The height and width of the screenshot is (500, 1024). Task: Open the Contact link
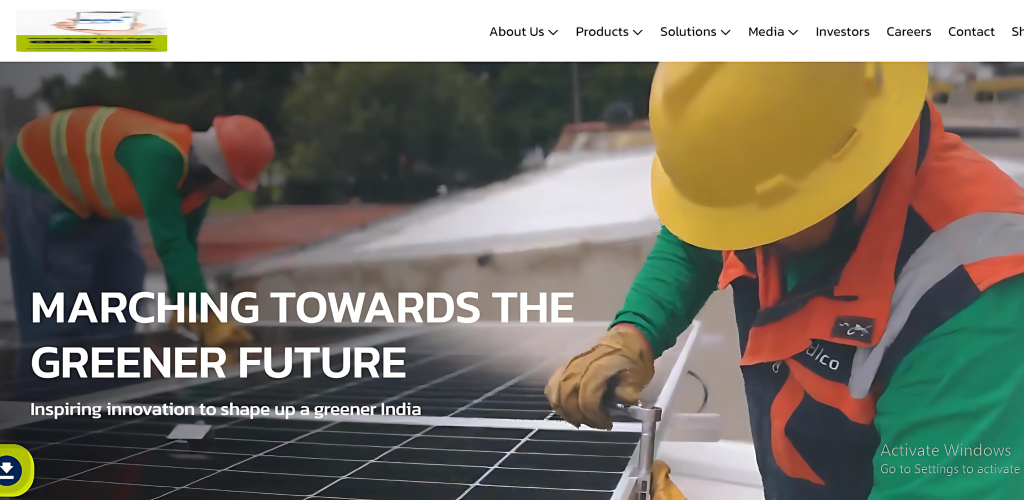click(x=971, y=31)
